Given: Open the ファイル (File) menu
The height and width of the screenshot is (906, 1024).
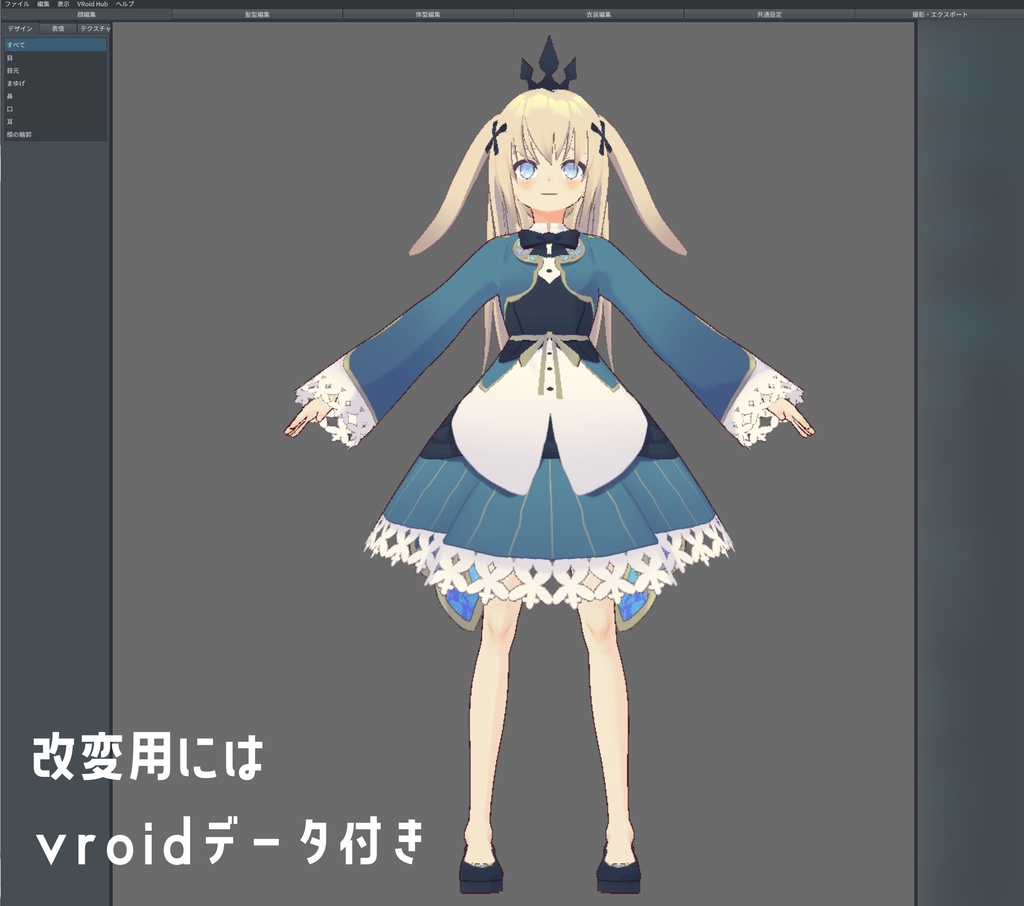Looking at the screenshot, I should (17, 4).
